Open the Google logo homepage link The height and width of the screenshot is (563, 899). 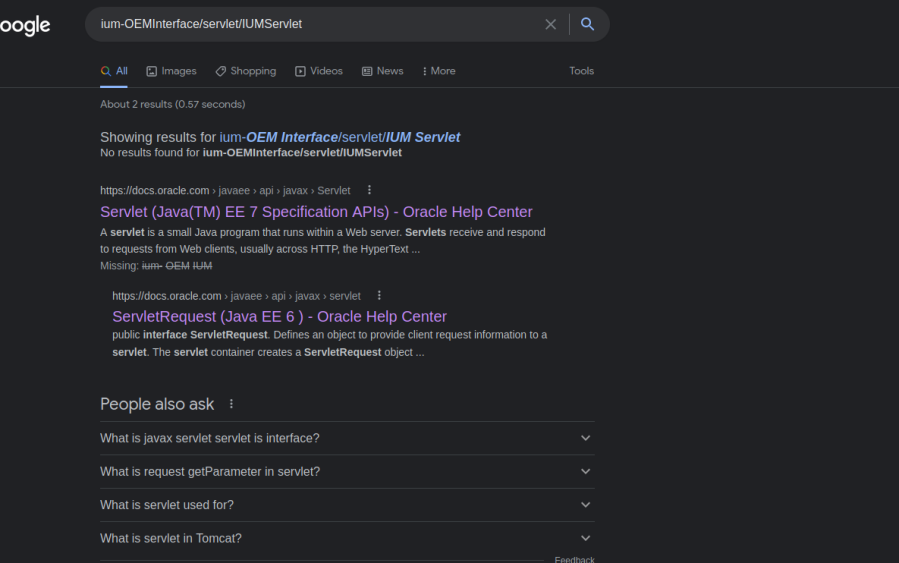coord(25,25)
